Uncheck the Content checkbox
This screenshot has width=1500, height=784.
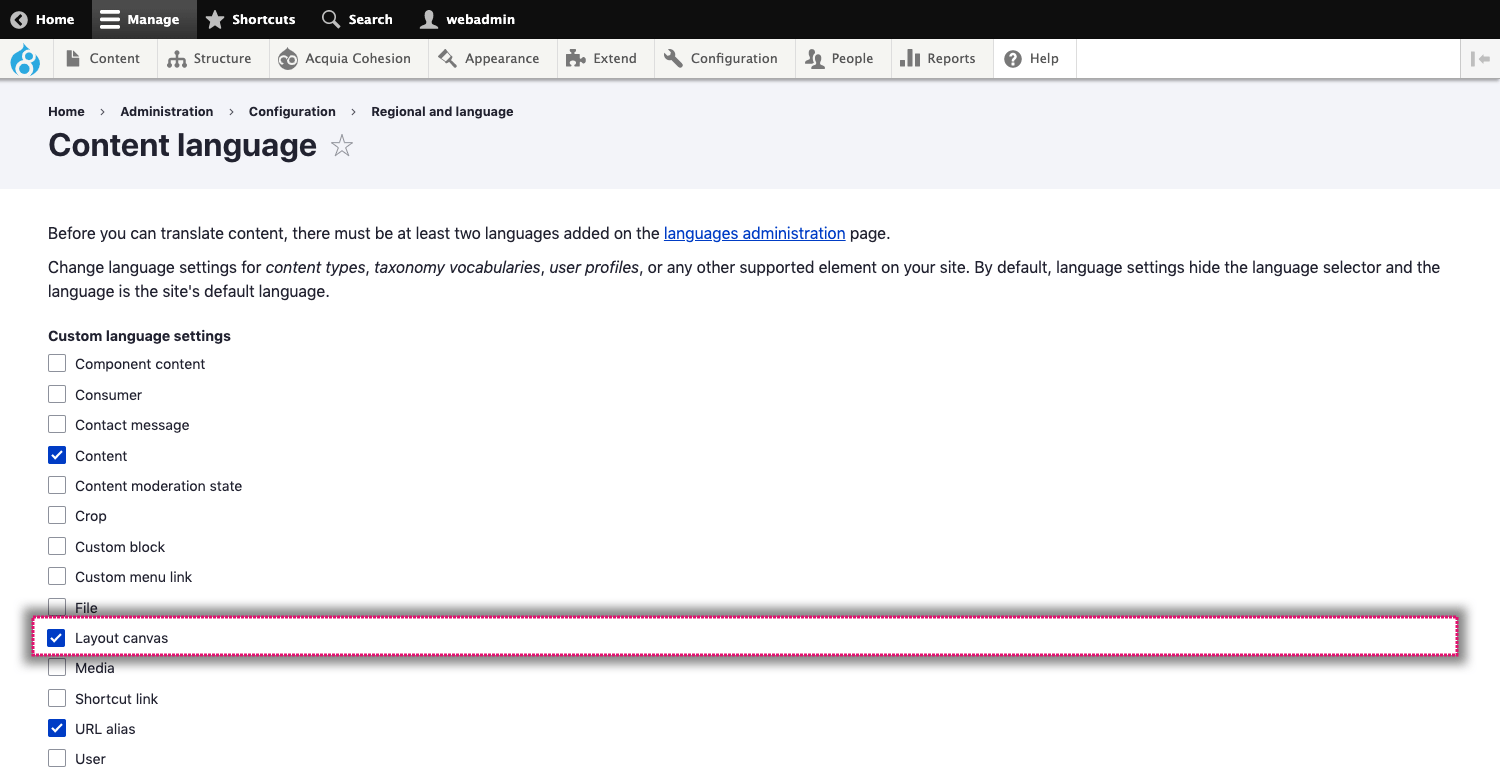[x=57, y=455]
